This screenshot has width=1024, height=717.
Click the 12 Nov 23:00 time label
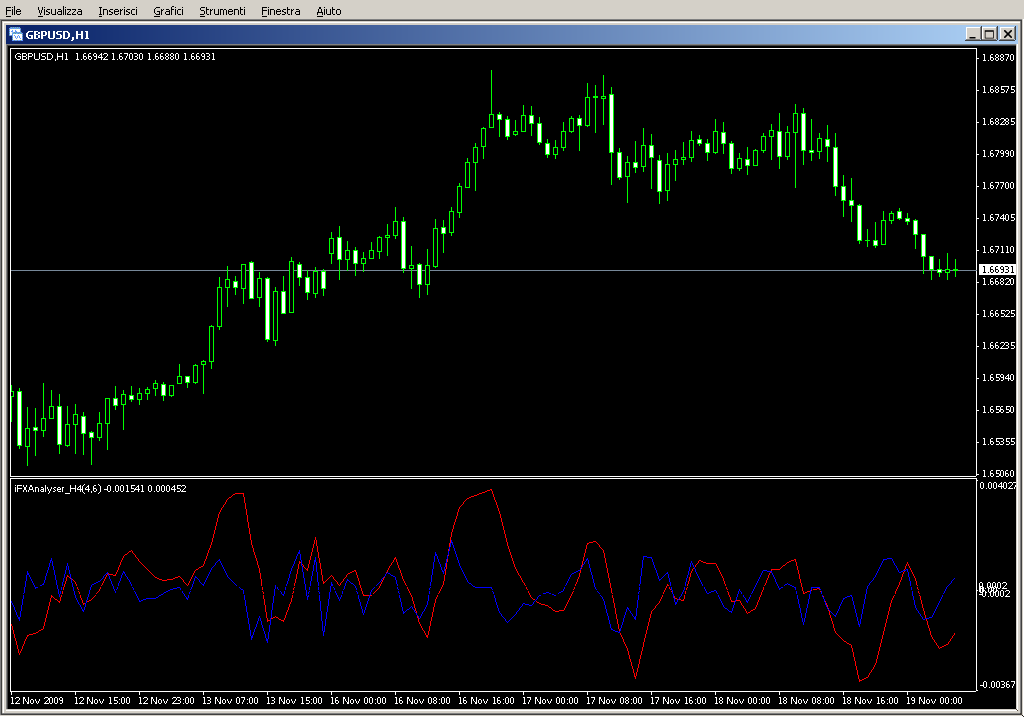point(166,701)
